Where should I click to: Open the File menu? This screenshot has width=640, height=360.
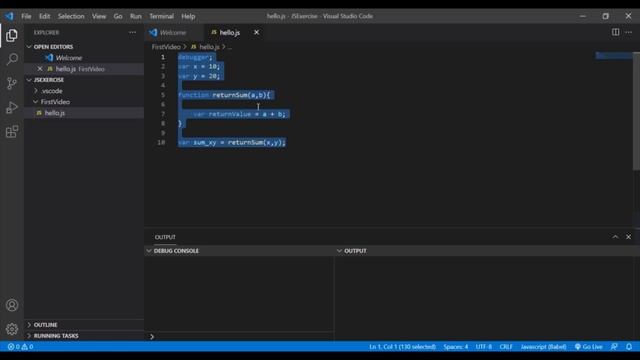tap(26, 16)
